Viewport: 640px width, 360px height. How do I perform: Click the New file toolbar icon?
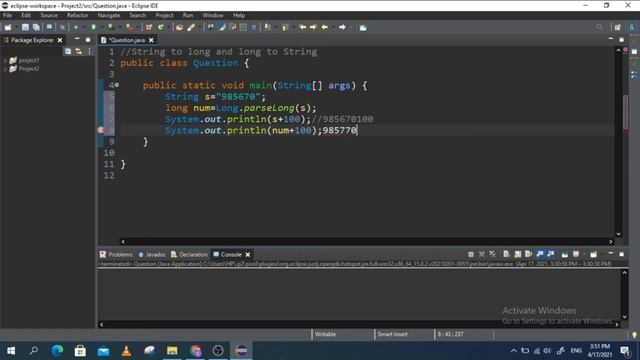click(8, 27)
